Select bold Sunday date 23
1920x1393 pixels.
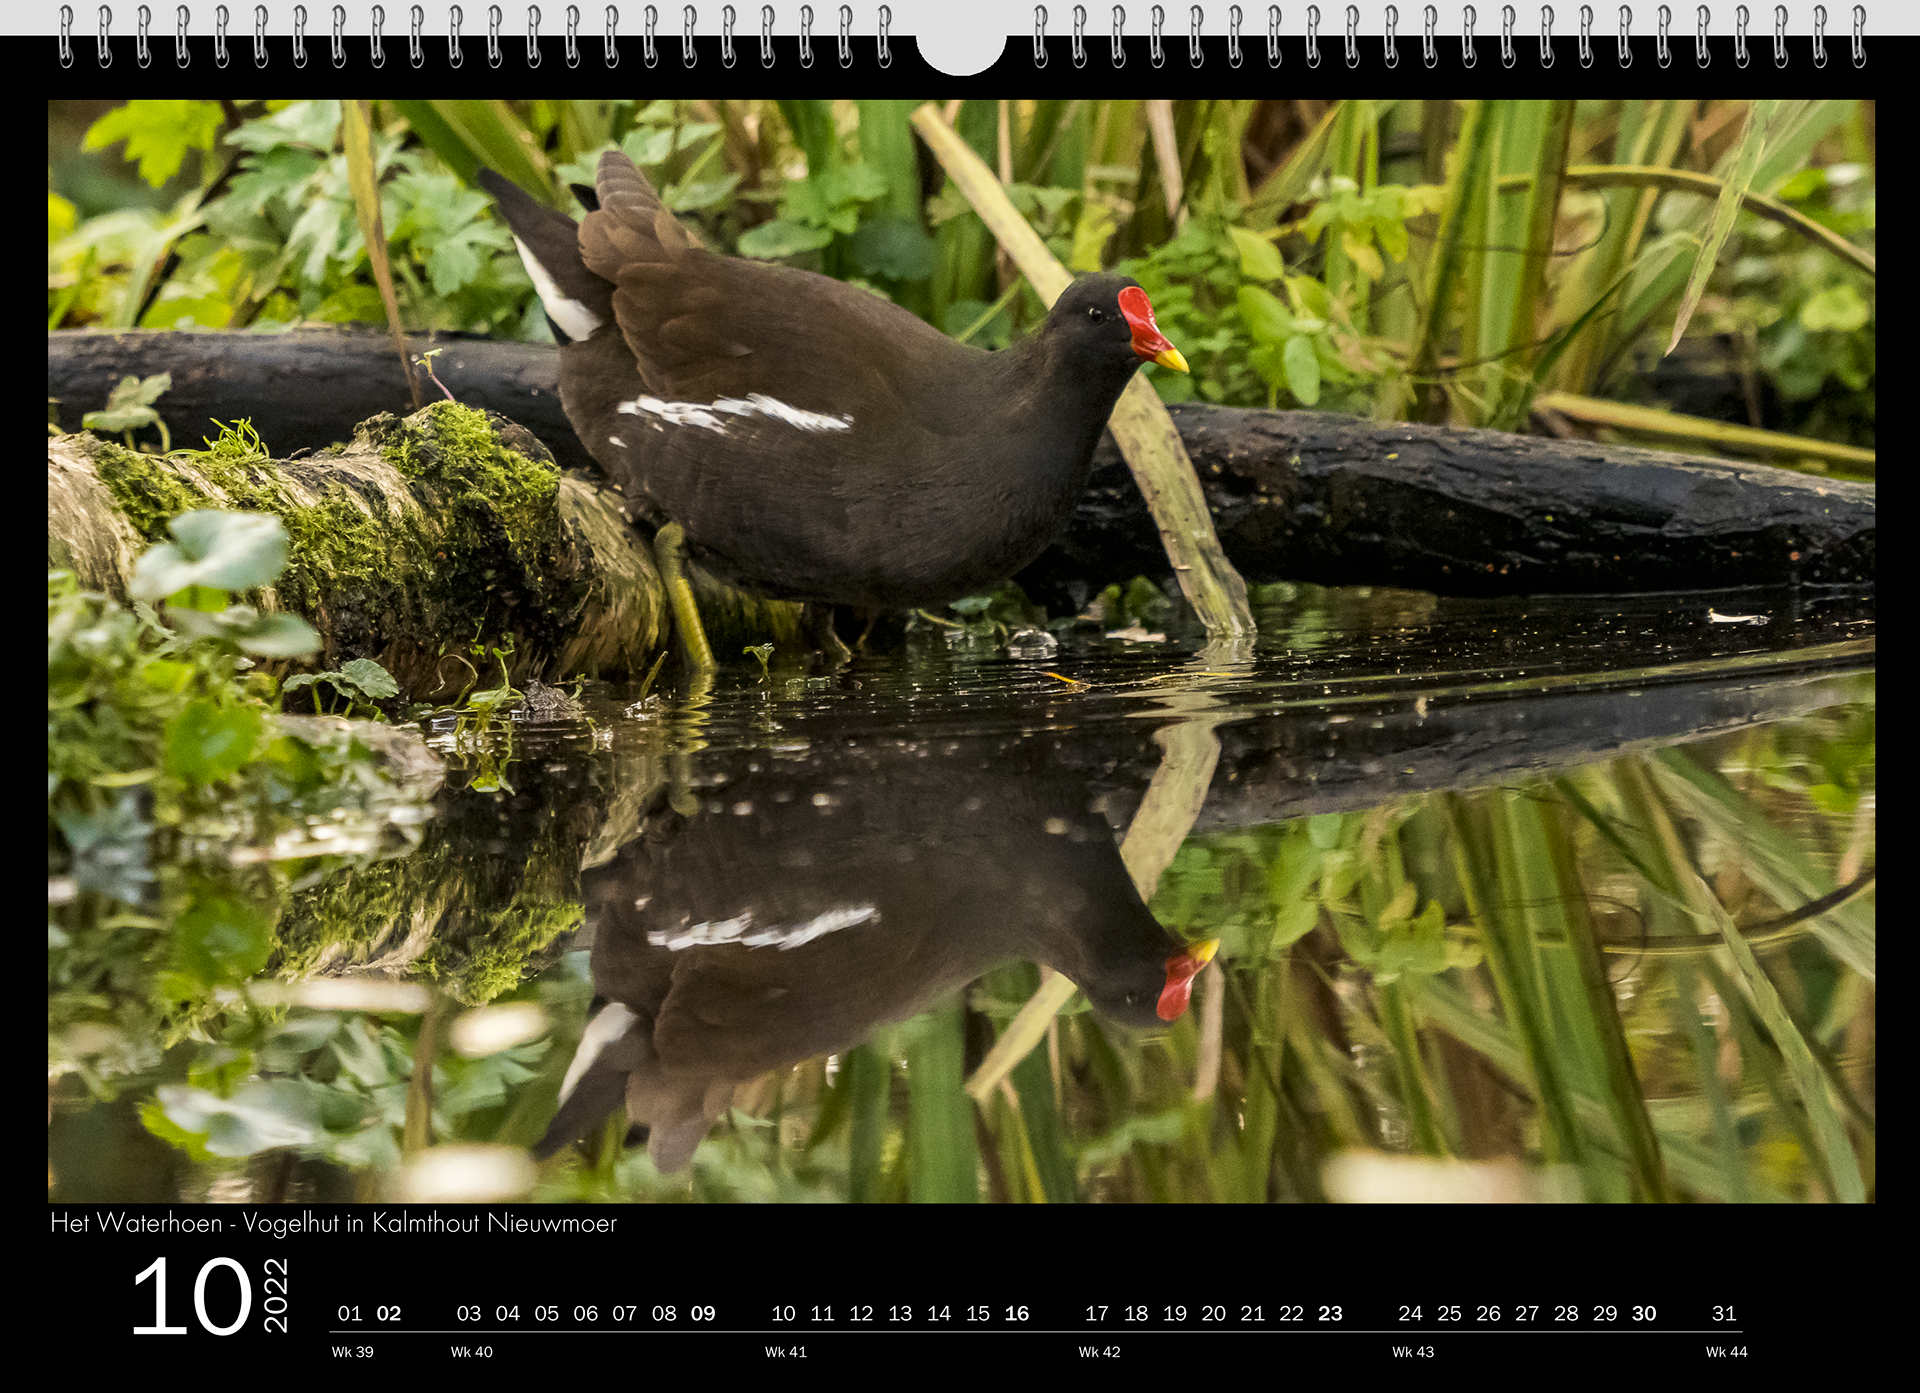tap(1330, 1313)
